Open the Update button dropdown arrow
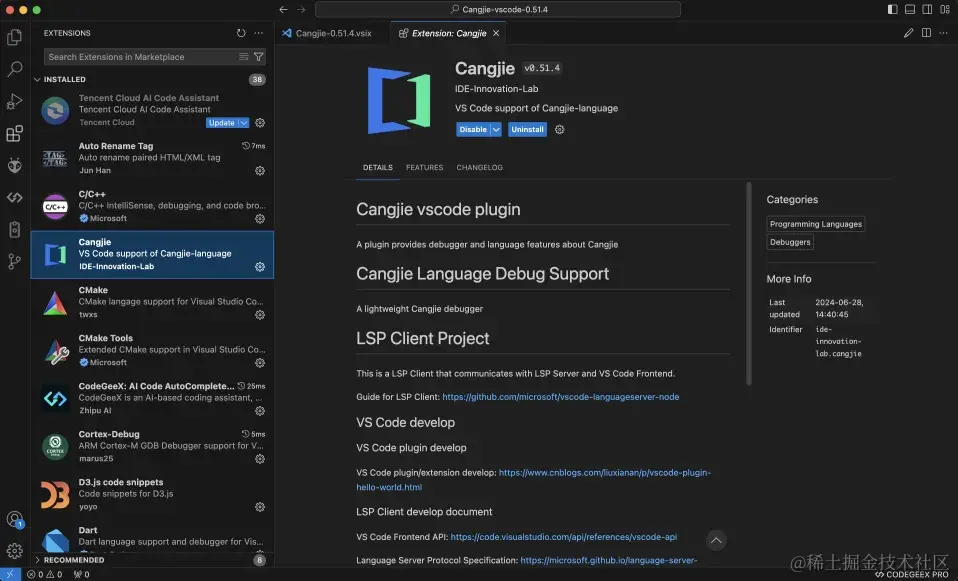The height and width of the screenshot is (581, 958). coord(244,123)
